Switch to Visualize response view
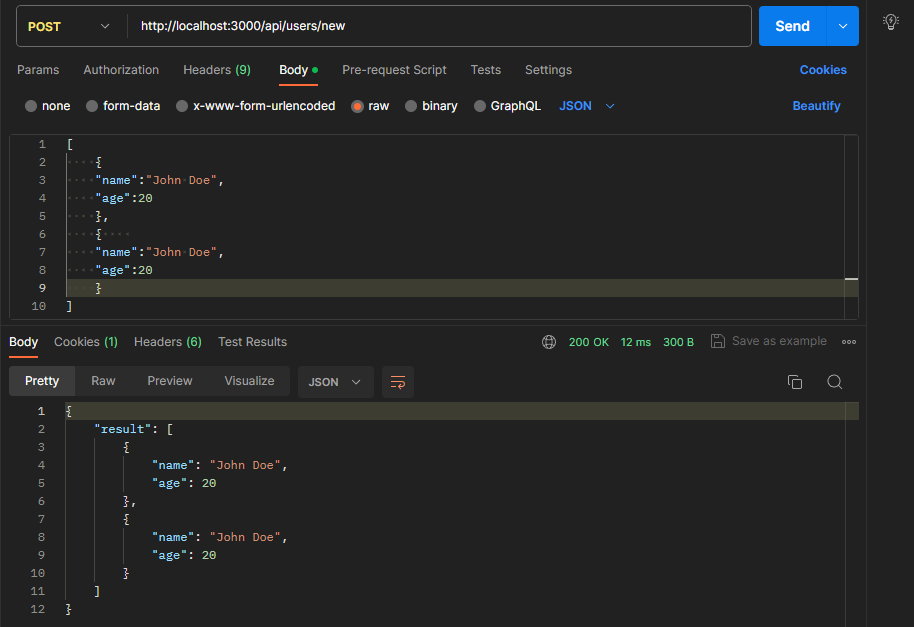 pos(249,381)
